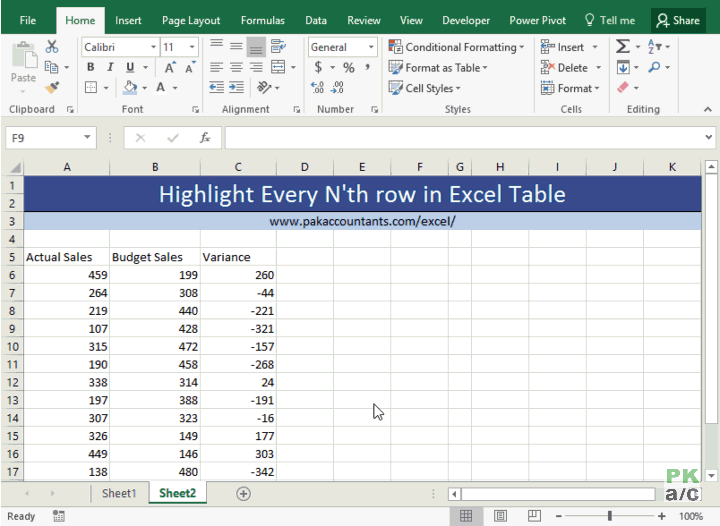Increase font size with large A

click(x=170, y=67)
